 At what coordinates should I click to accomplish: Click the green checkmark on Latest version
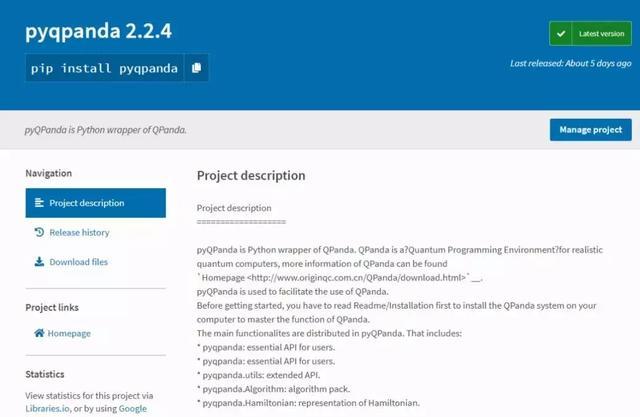(562, 34)
